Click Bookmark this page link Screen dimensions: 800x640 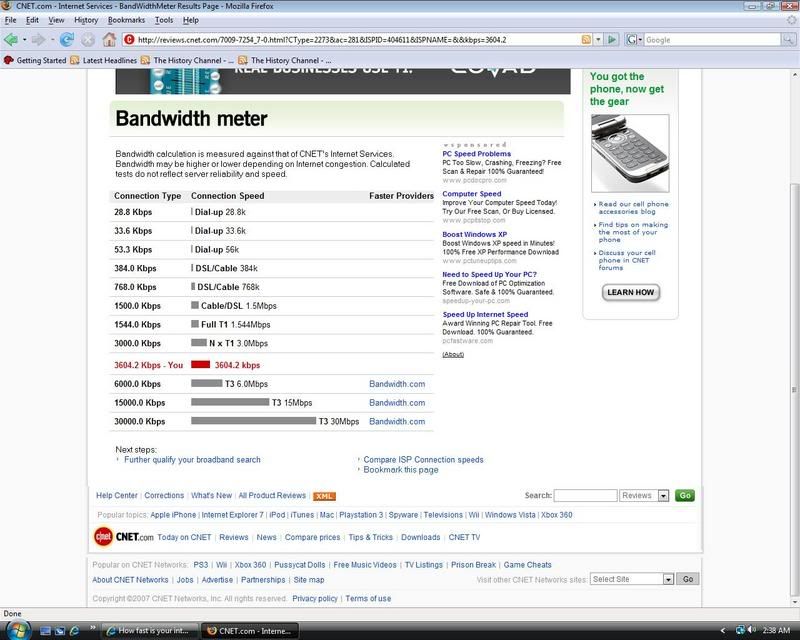[401, 470]
